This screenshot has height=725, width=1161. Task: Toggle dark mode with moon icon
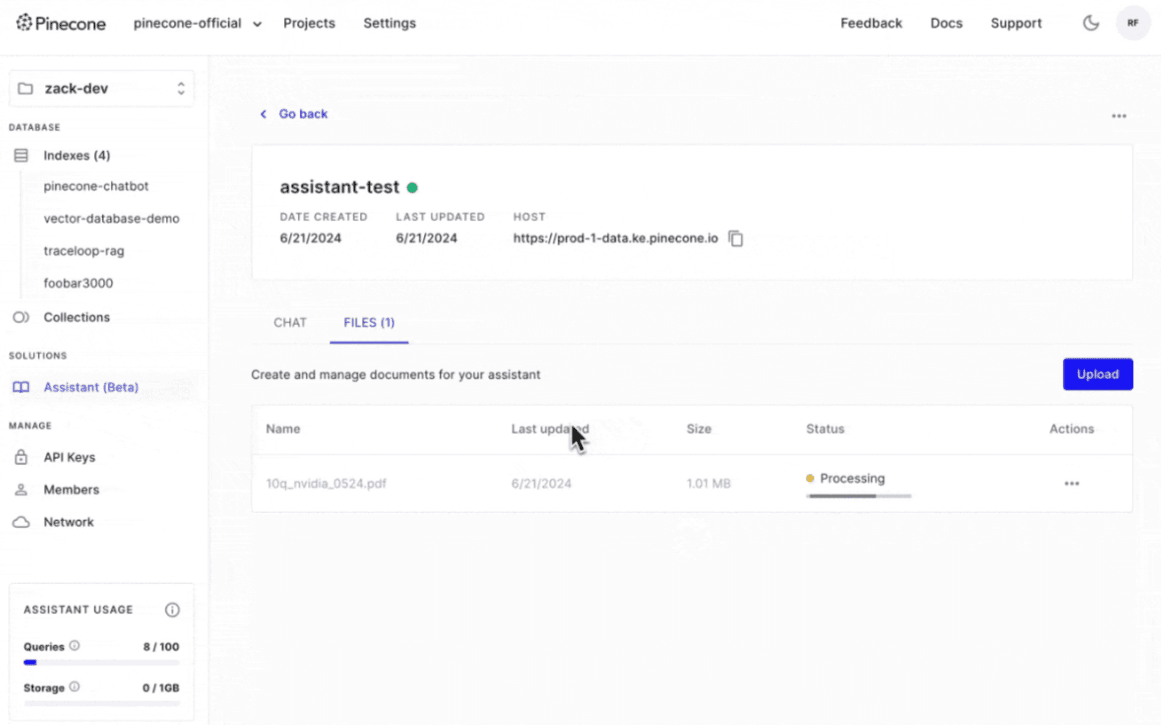tap(1091, 23)
